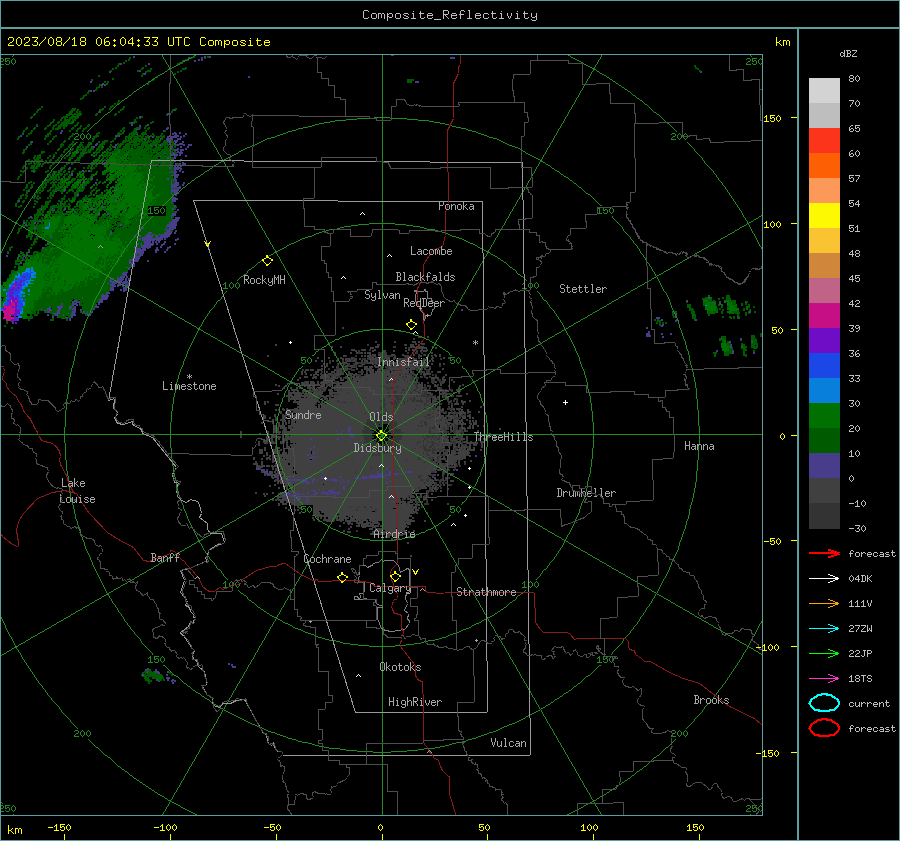
Task: Click the Sundre label
Action: click(303, 414)
